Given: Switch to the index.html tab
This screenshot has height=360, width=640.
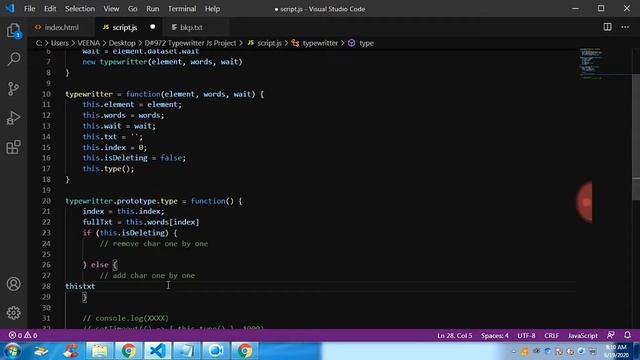Looking at the screenshot, I should click(61, 27).
